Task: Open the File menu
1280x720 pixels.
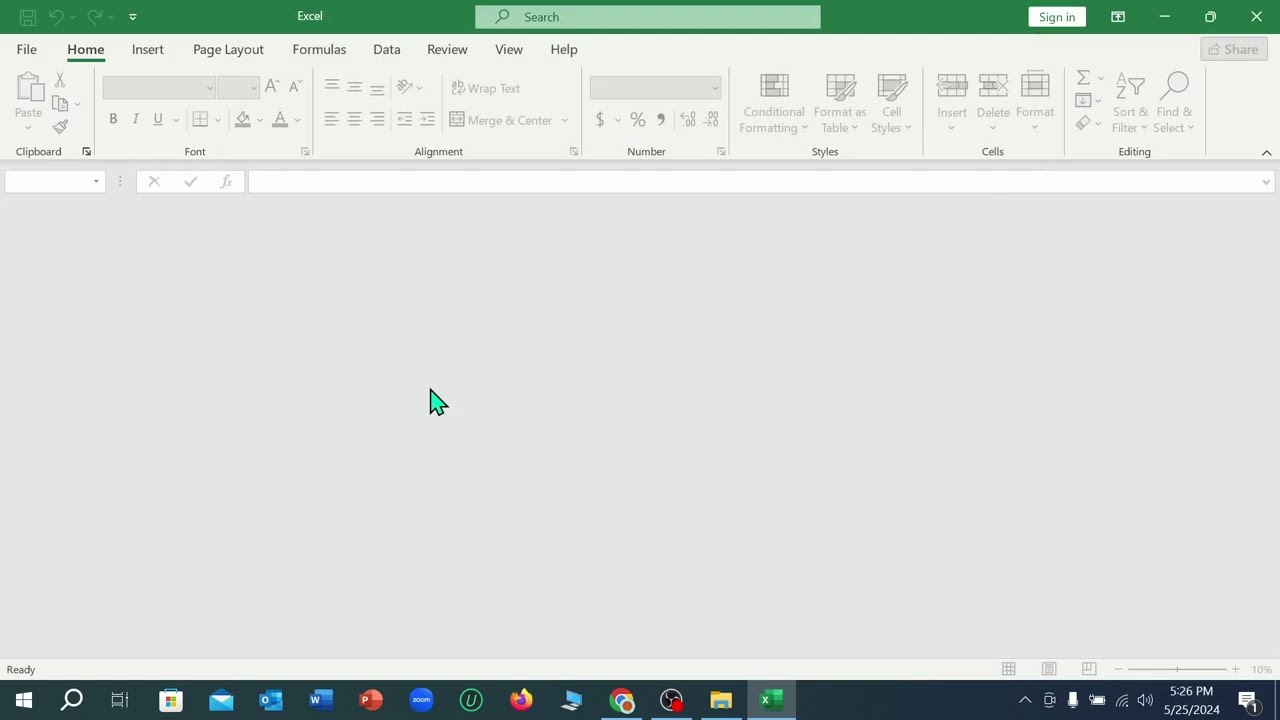Action: pyautogui.click(x=27, y=49)
